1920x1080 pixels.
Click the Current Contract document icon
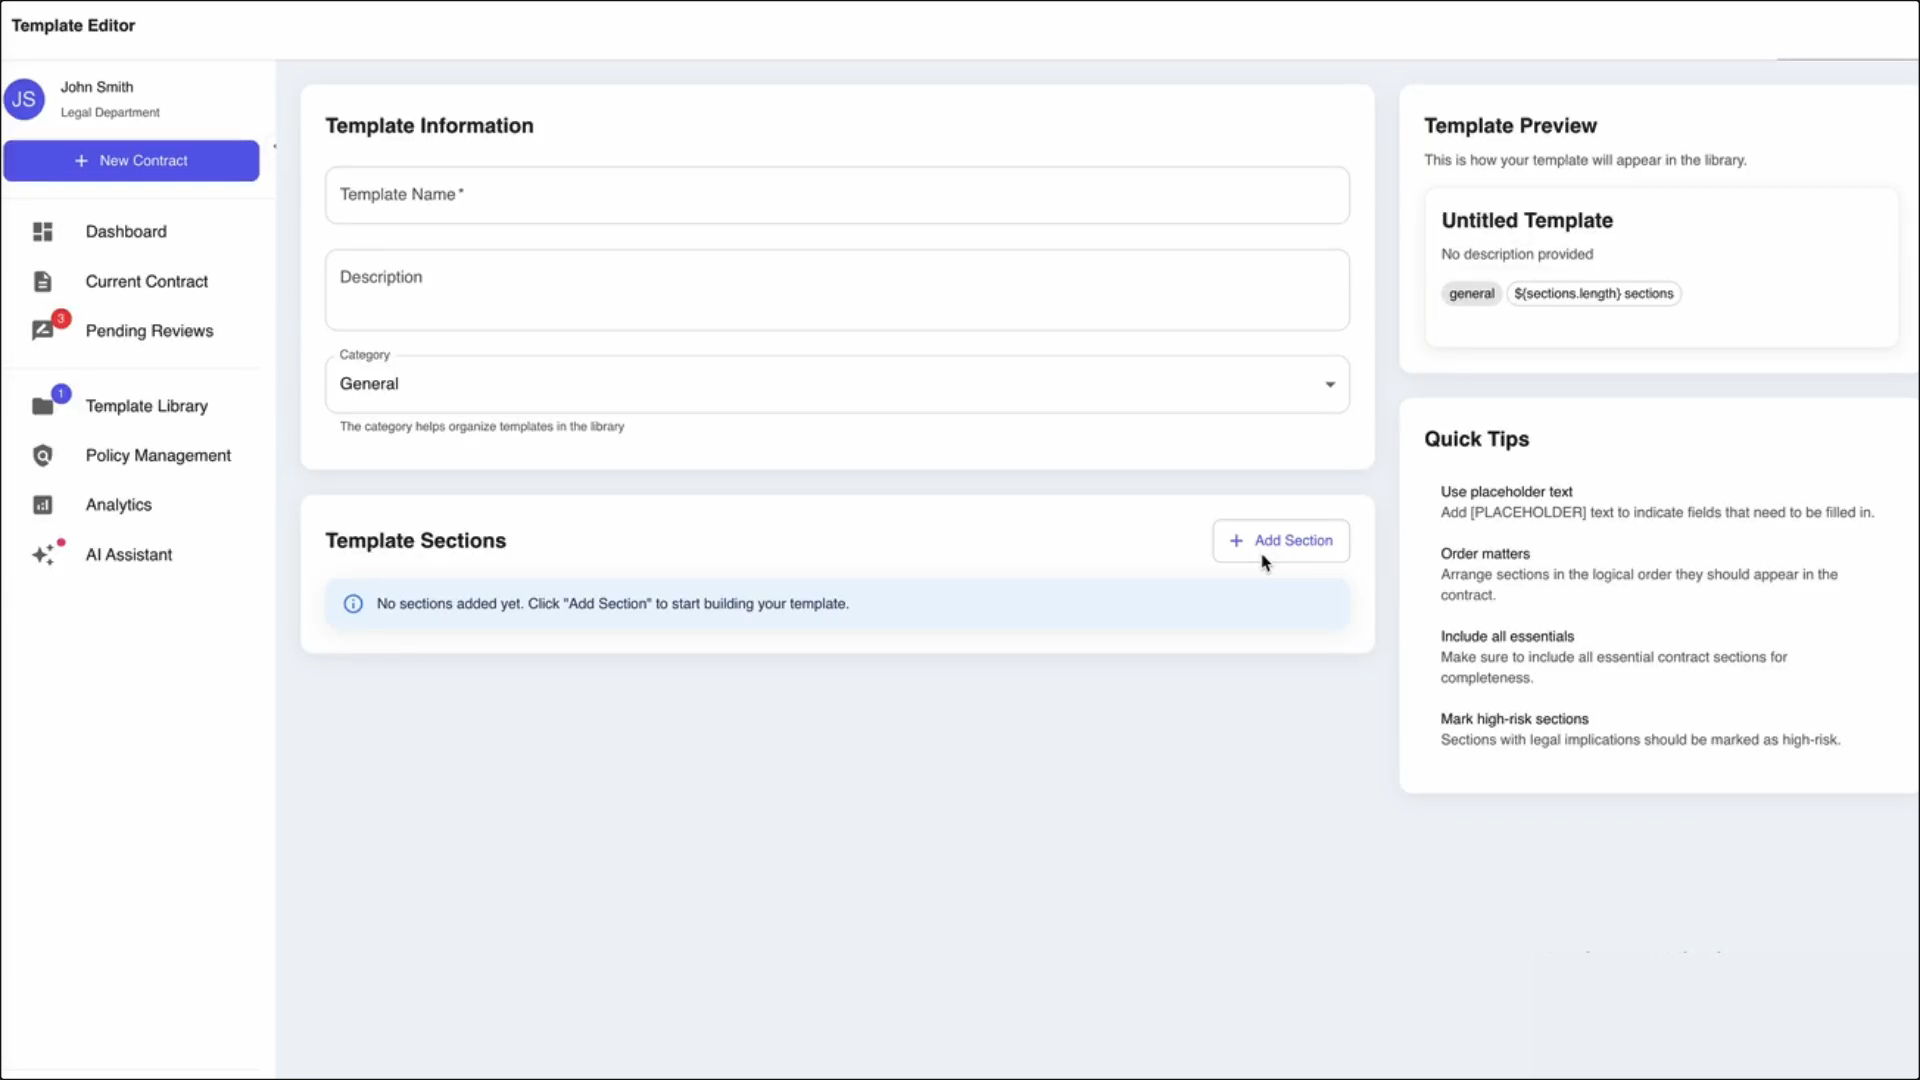42,282
